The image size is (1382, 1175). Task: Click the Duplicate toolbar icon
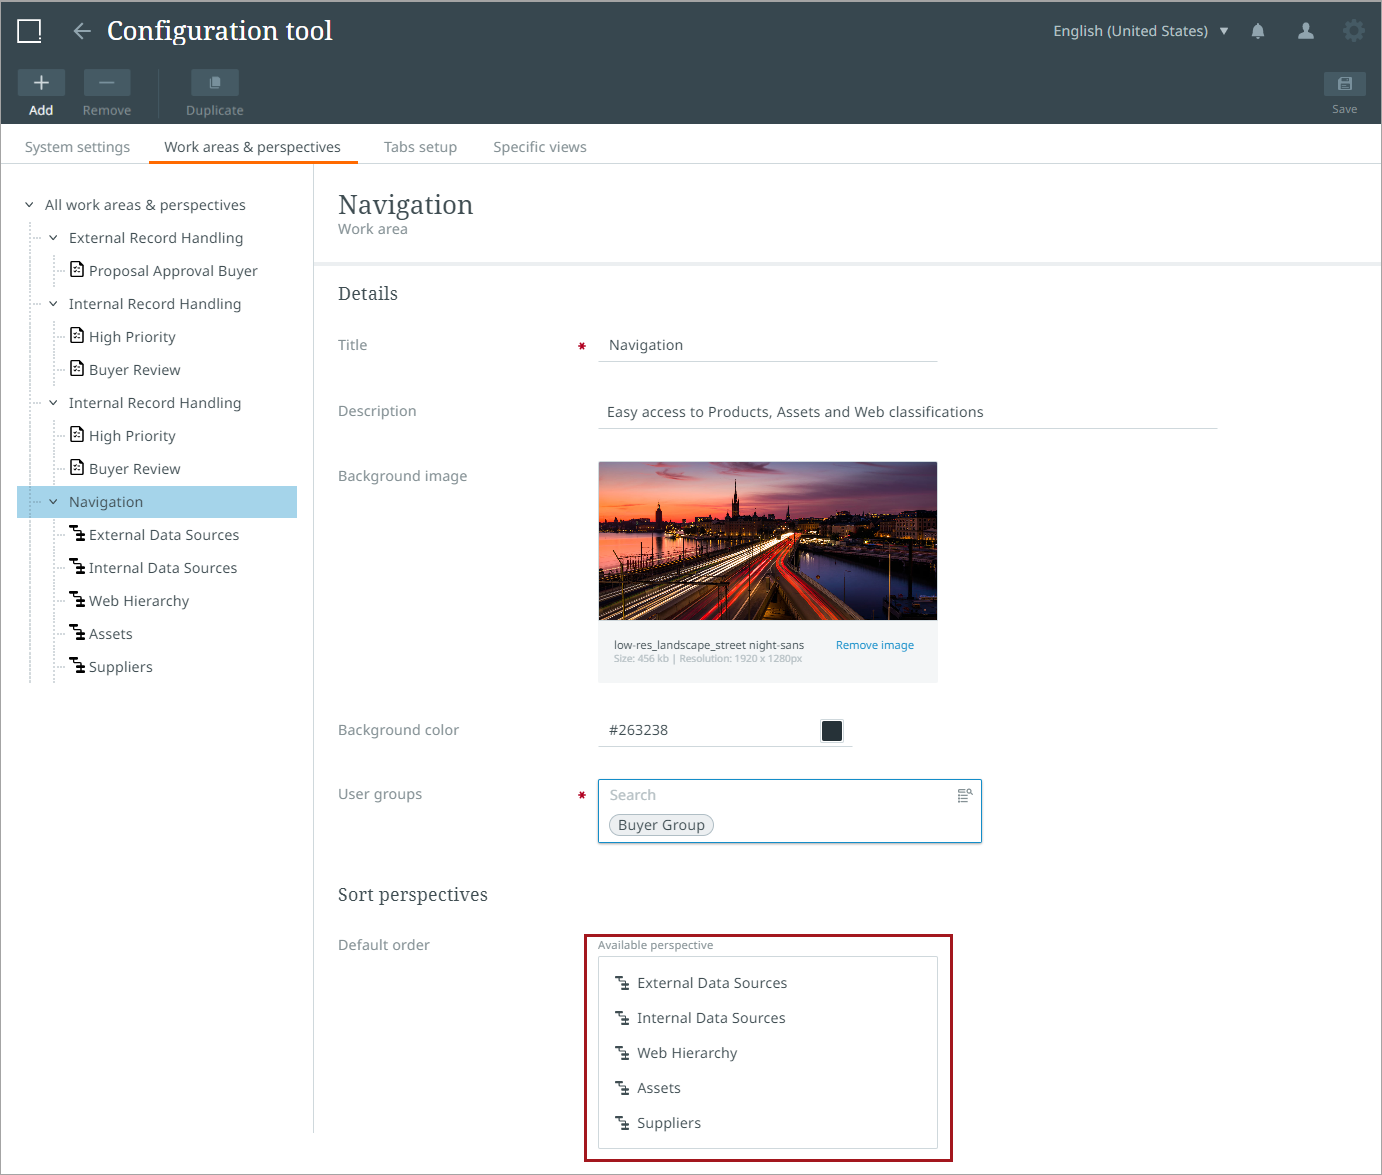pos(214,83)
